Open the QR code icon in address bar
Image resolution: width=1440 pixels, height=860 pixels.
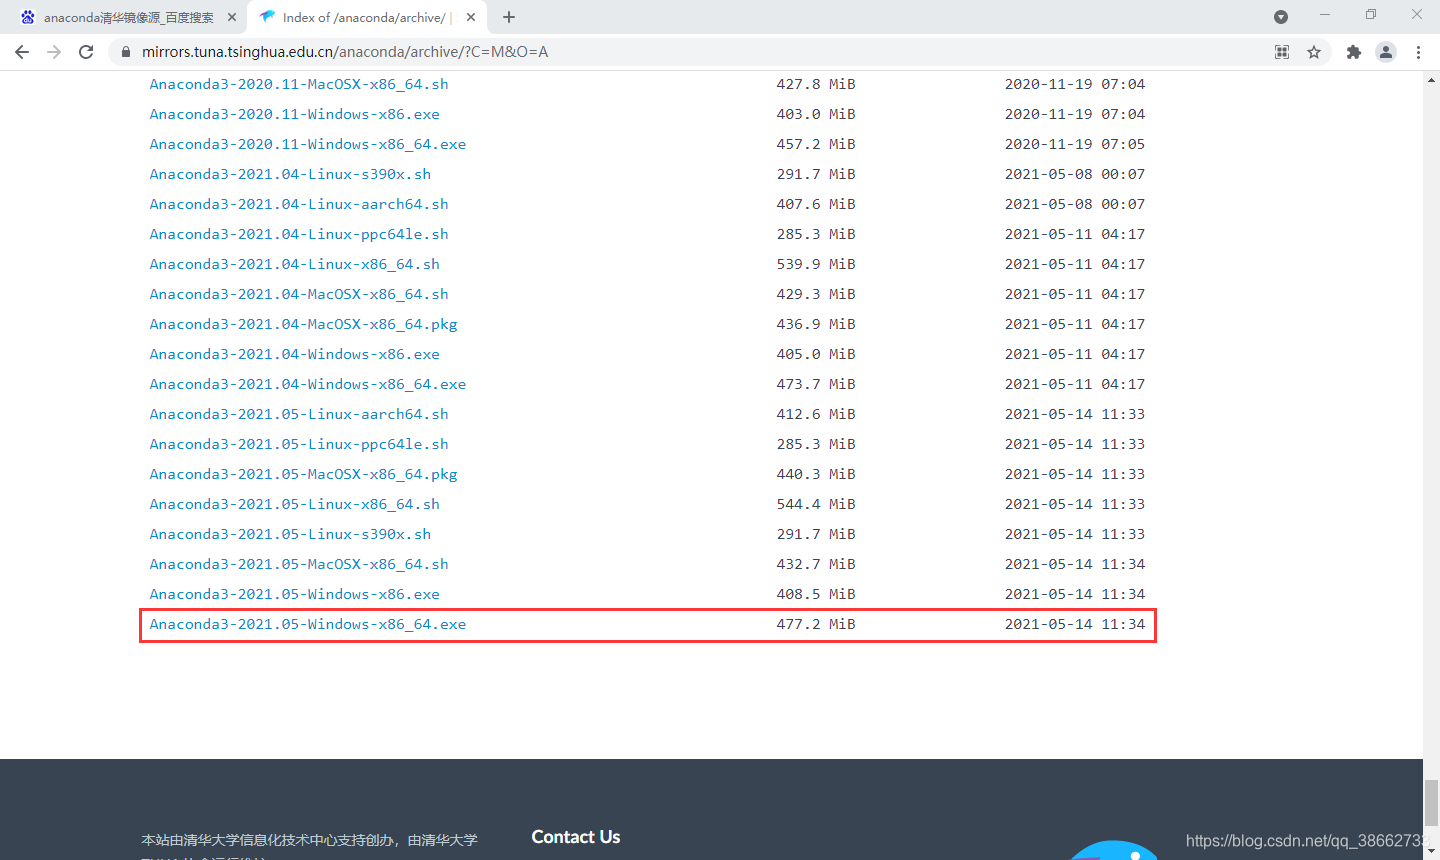(1282, 52)
